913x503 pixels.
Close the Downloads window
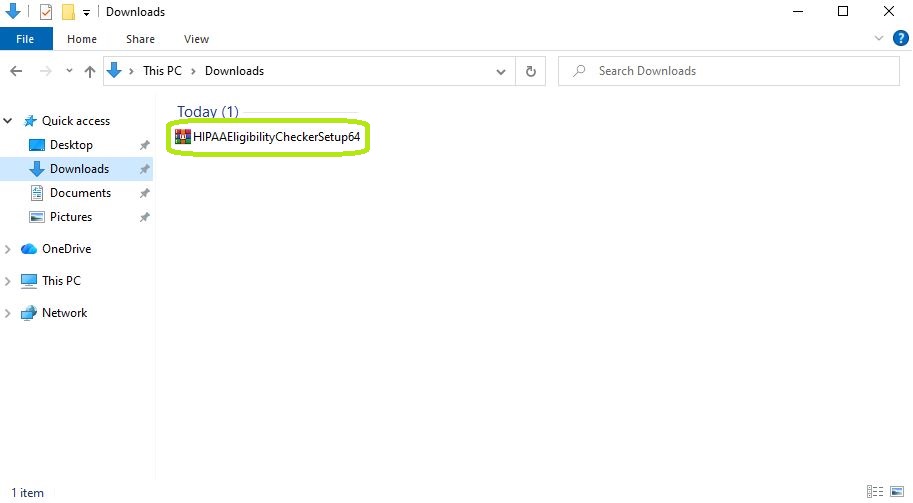[889, 11]
